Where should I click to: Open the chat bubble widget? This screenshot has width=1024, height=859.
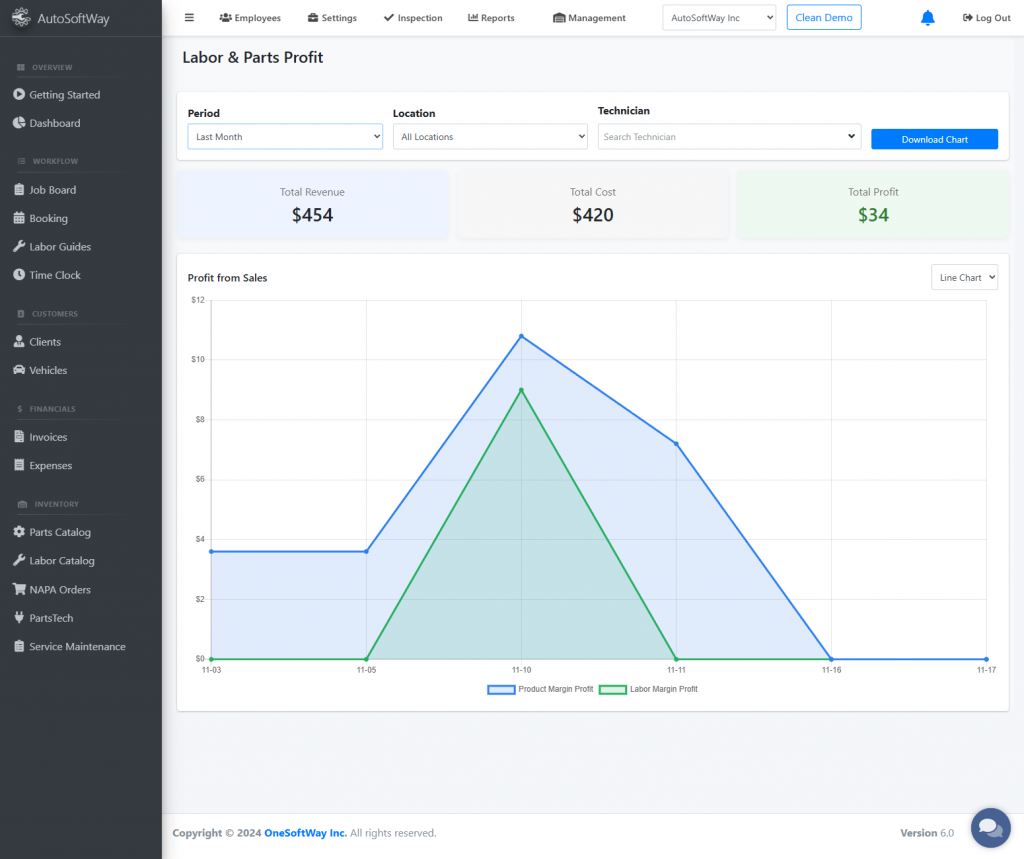pos(990,827)
